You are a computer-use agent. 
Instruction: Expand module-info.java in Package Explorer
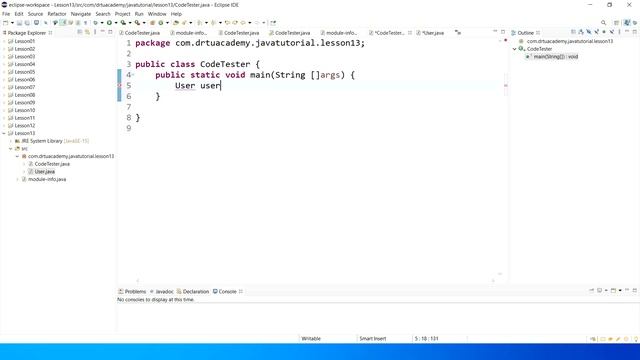17,180
